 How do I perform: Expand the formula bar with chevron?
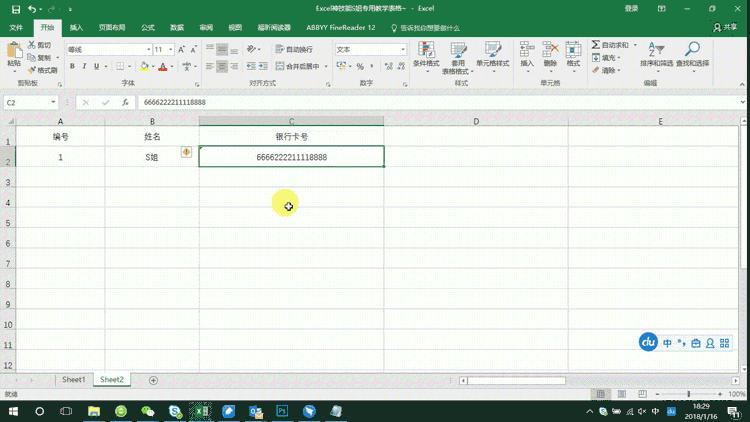pos(742,102)
